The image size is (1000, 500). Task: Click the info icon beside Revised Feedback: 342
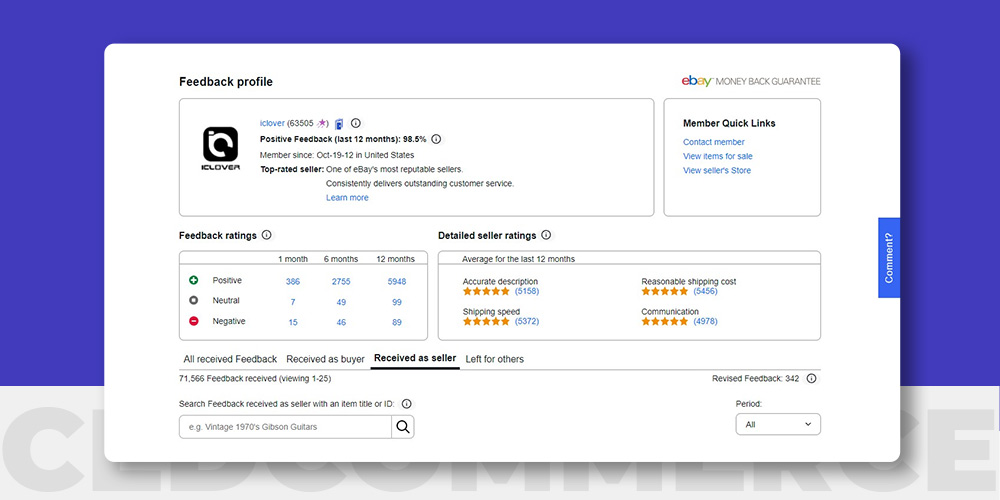[811, 378]
